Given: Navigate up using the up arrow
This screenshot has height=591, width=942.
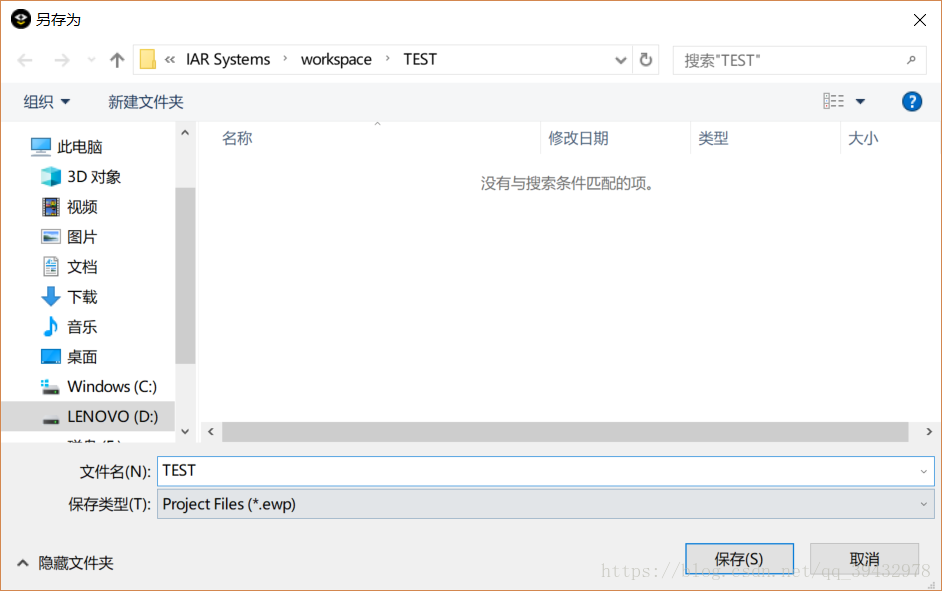Looking at the screenshot, I should pyautogui.click(x=116, y=59).
